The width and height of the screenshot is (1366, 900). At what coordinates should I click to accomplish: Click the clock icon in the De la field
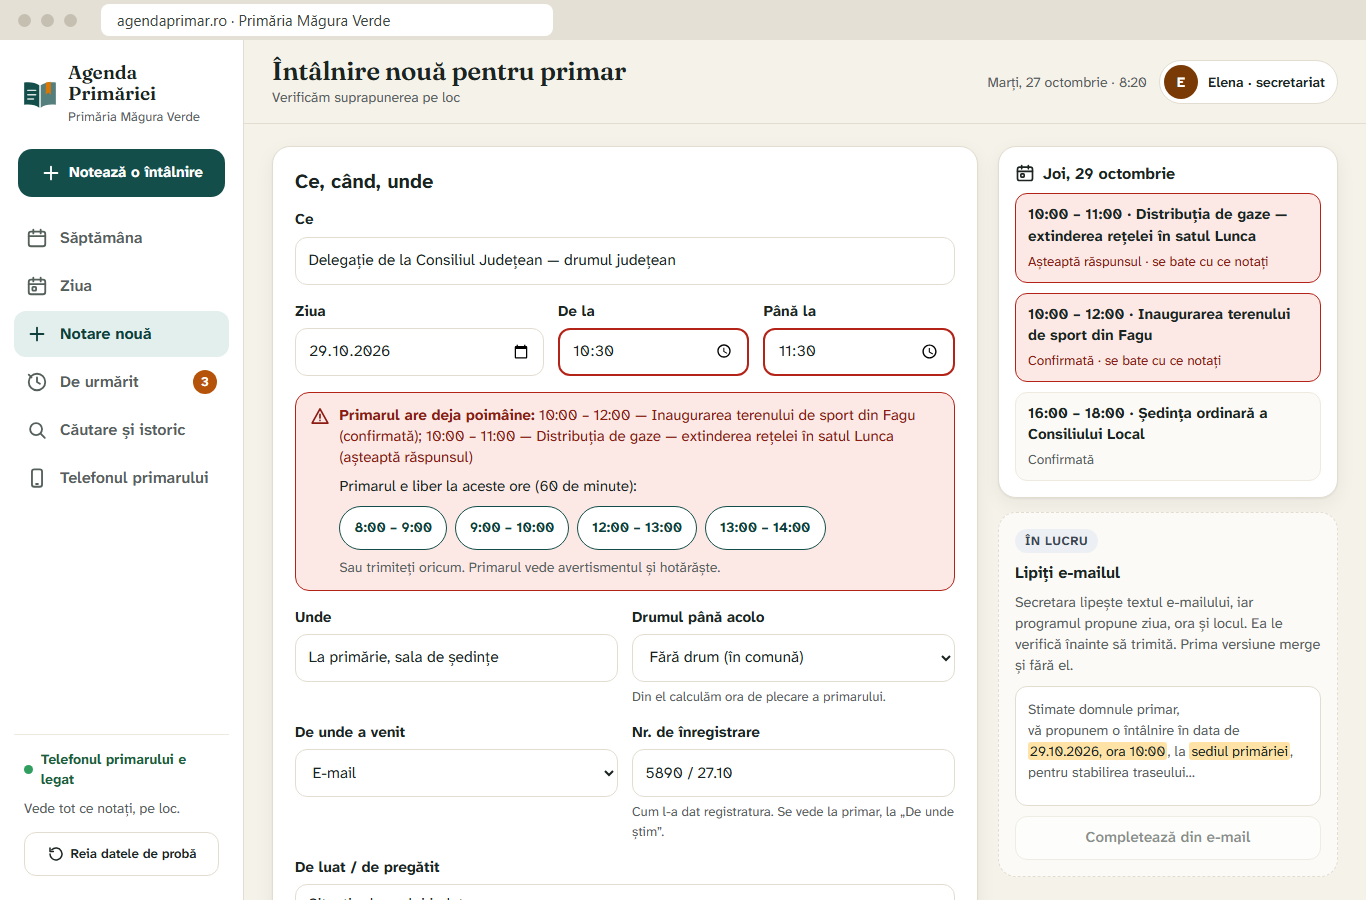click(724, 351)
